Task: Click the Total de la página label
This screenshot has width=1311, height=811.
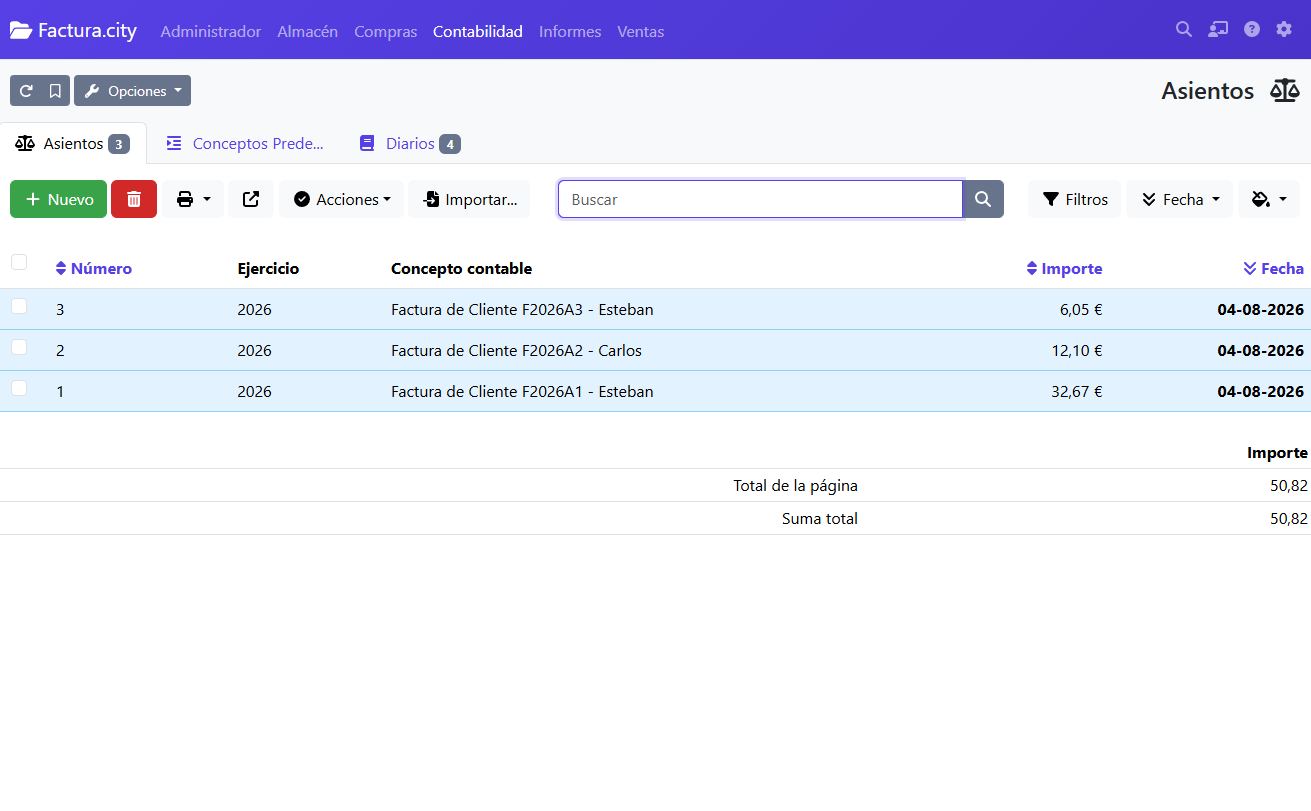Action: [795, 486]
